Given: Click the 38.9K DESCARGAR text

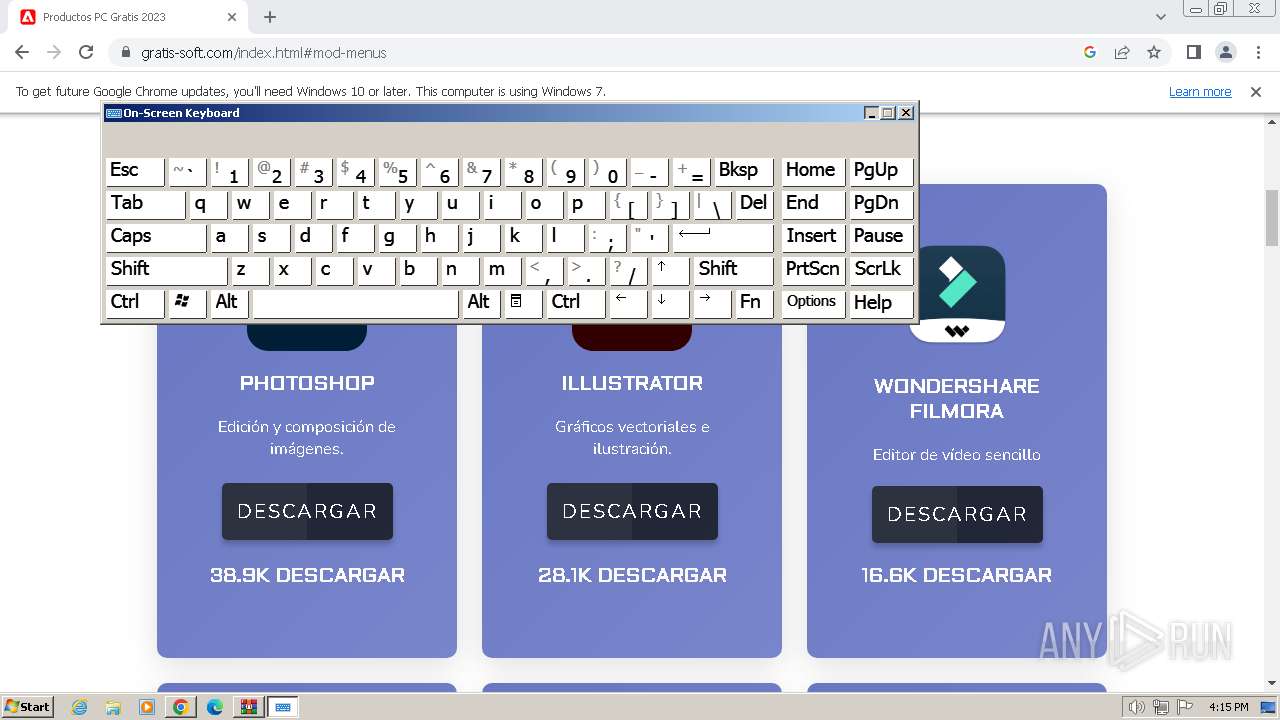Looking at the screenshot, I should [x=307, y=575].
